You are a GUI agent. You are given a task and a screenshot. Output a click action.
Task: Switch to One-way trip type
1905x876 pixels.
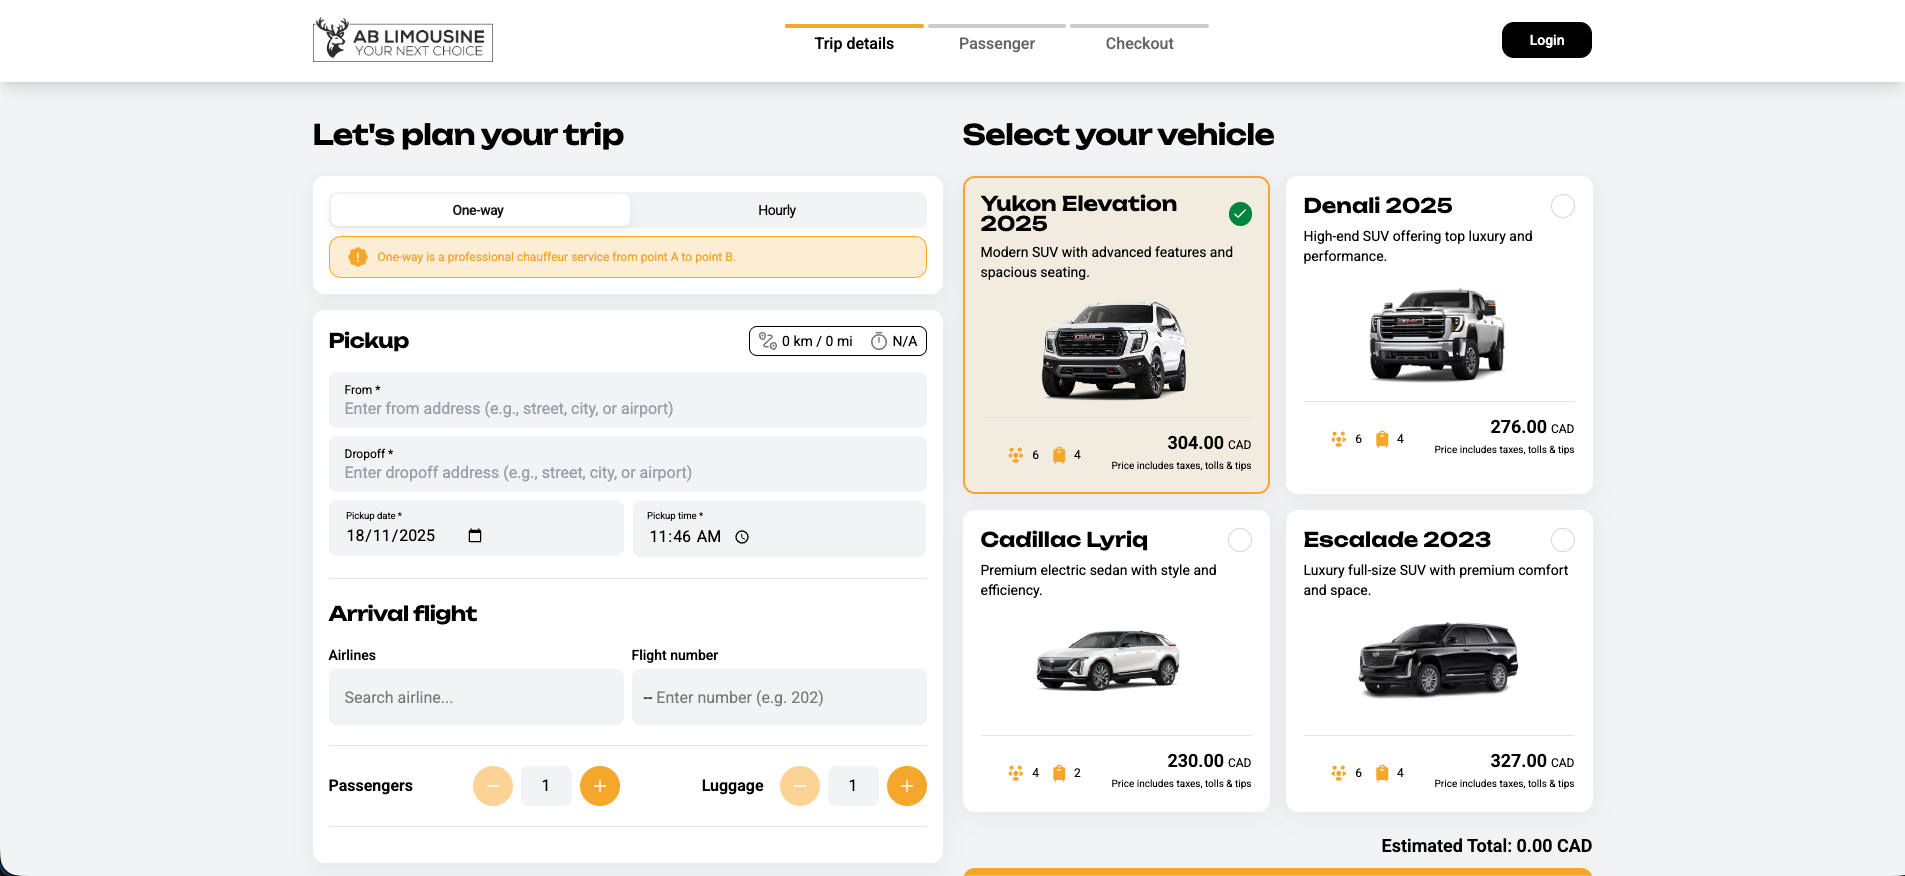tap(479, 210)
